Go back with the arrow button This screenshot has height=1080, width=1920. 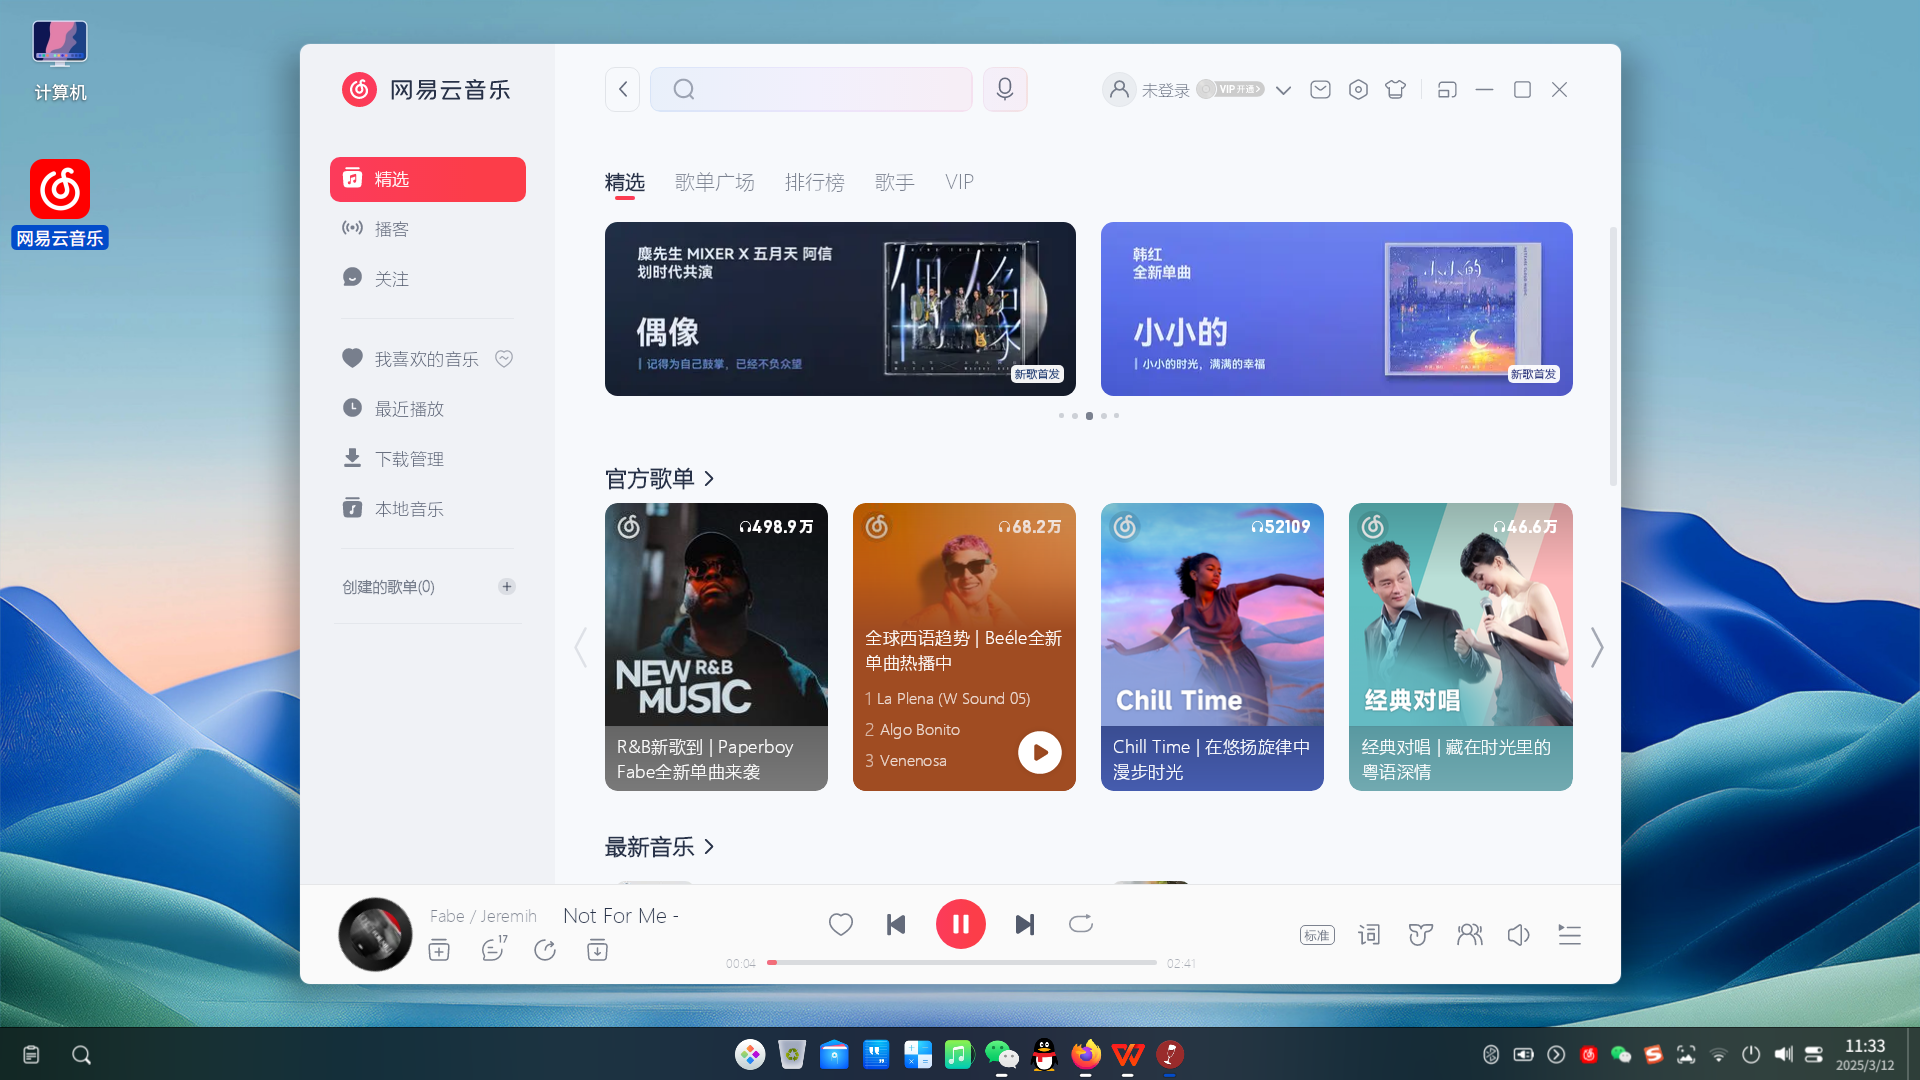[x=622, y=89]
